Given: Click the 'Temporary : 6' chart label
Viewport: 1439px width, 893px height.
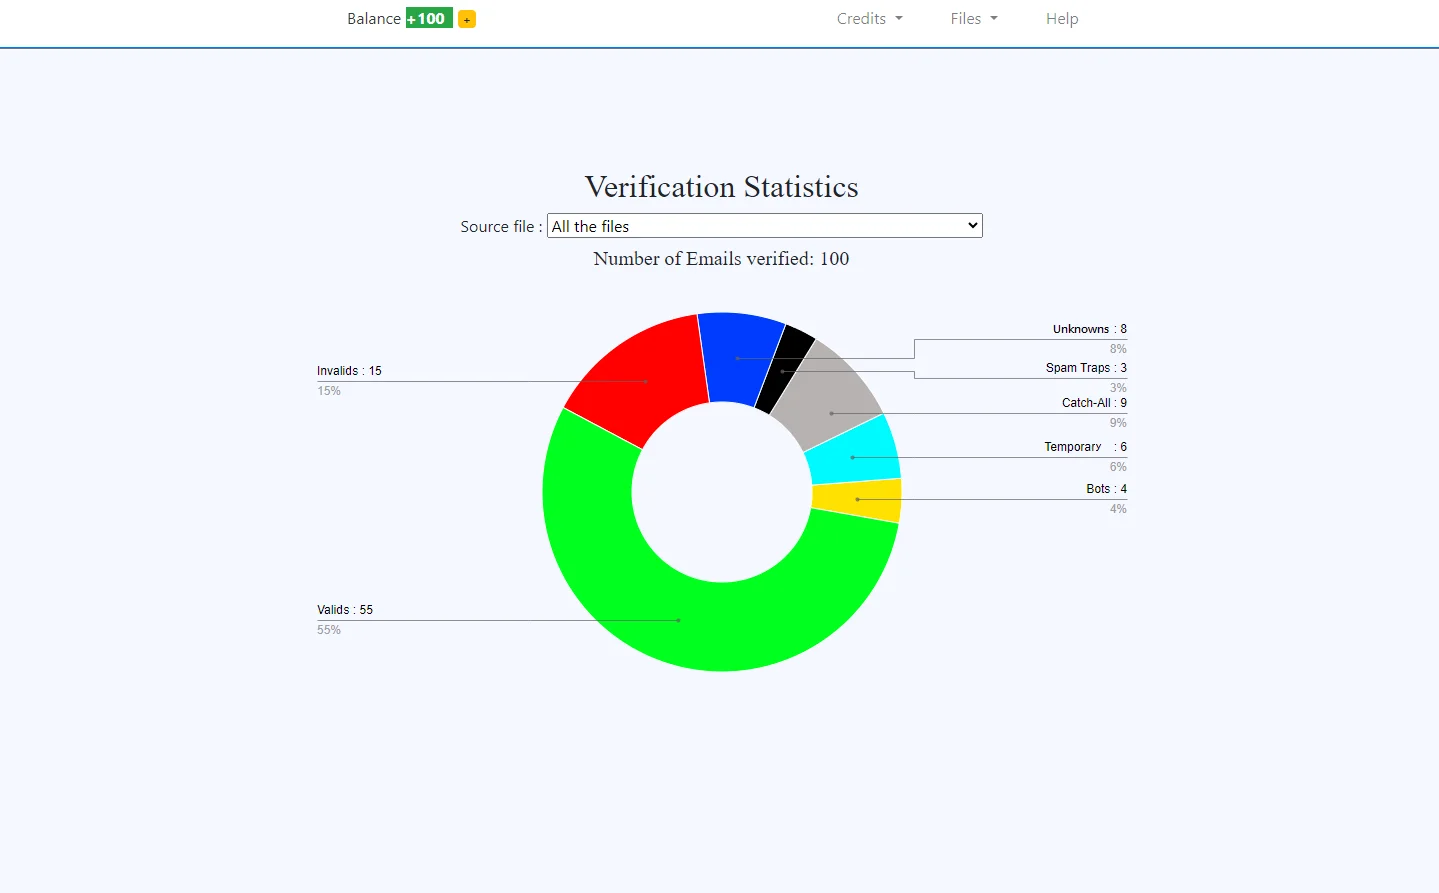Looking at the screenshot, I should coord(1085,446).
